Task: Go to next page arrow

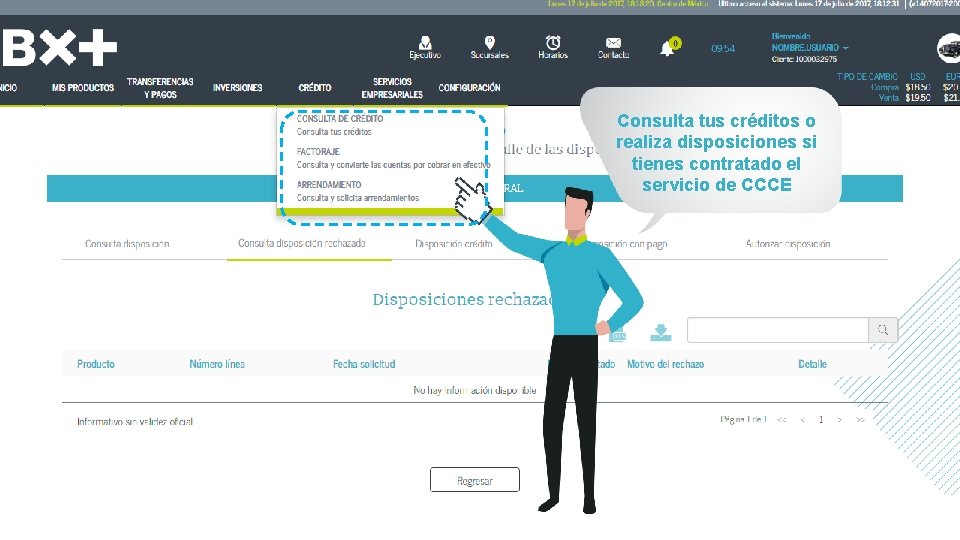Action: (839, 419)
